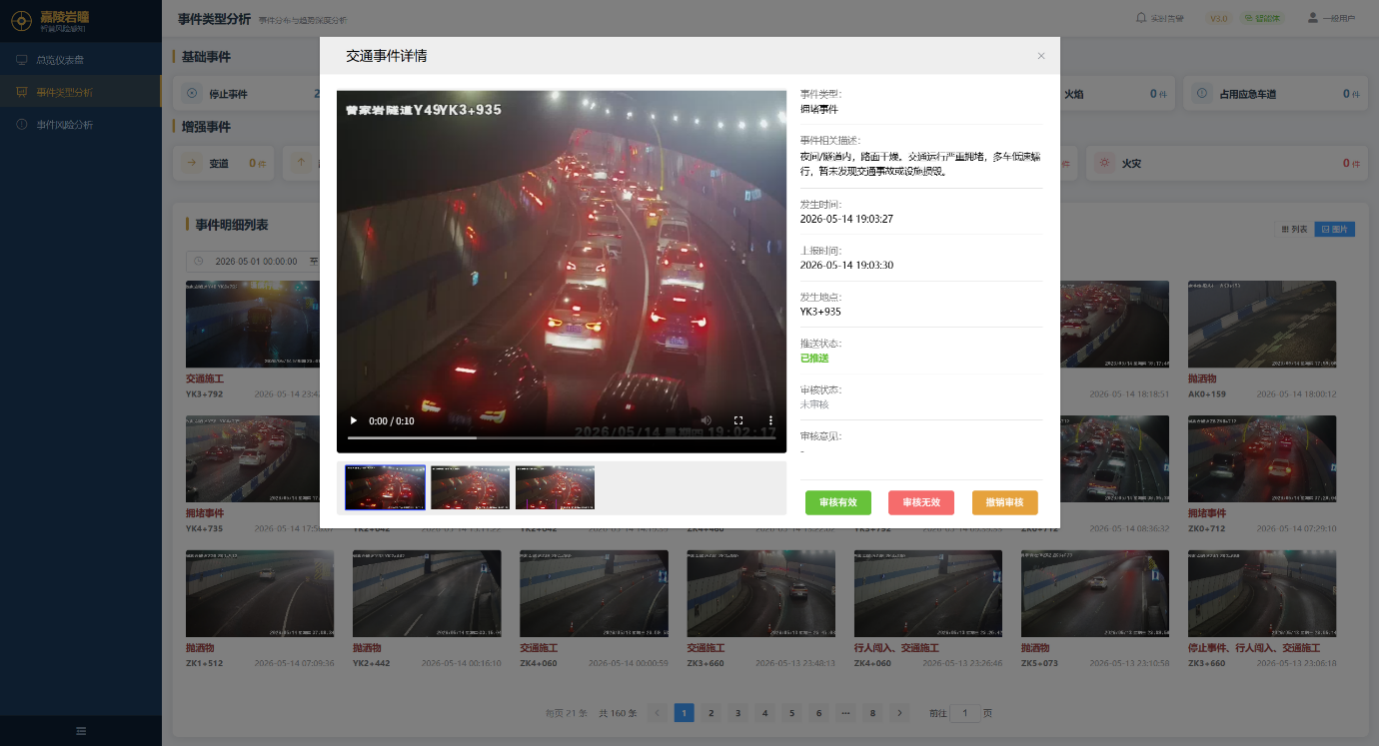1379x746 pixels.
Task: Collapse the sidebar with the hamburger icon
Action: click(x=81, y=731)
